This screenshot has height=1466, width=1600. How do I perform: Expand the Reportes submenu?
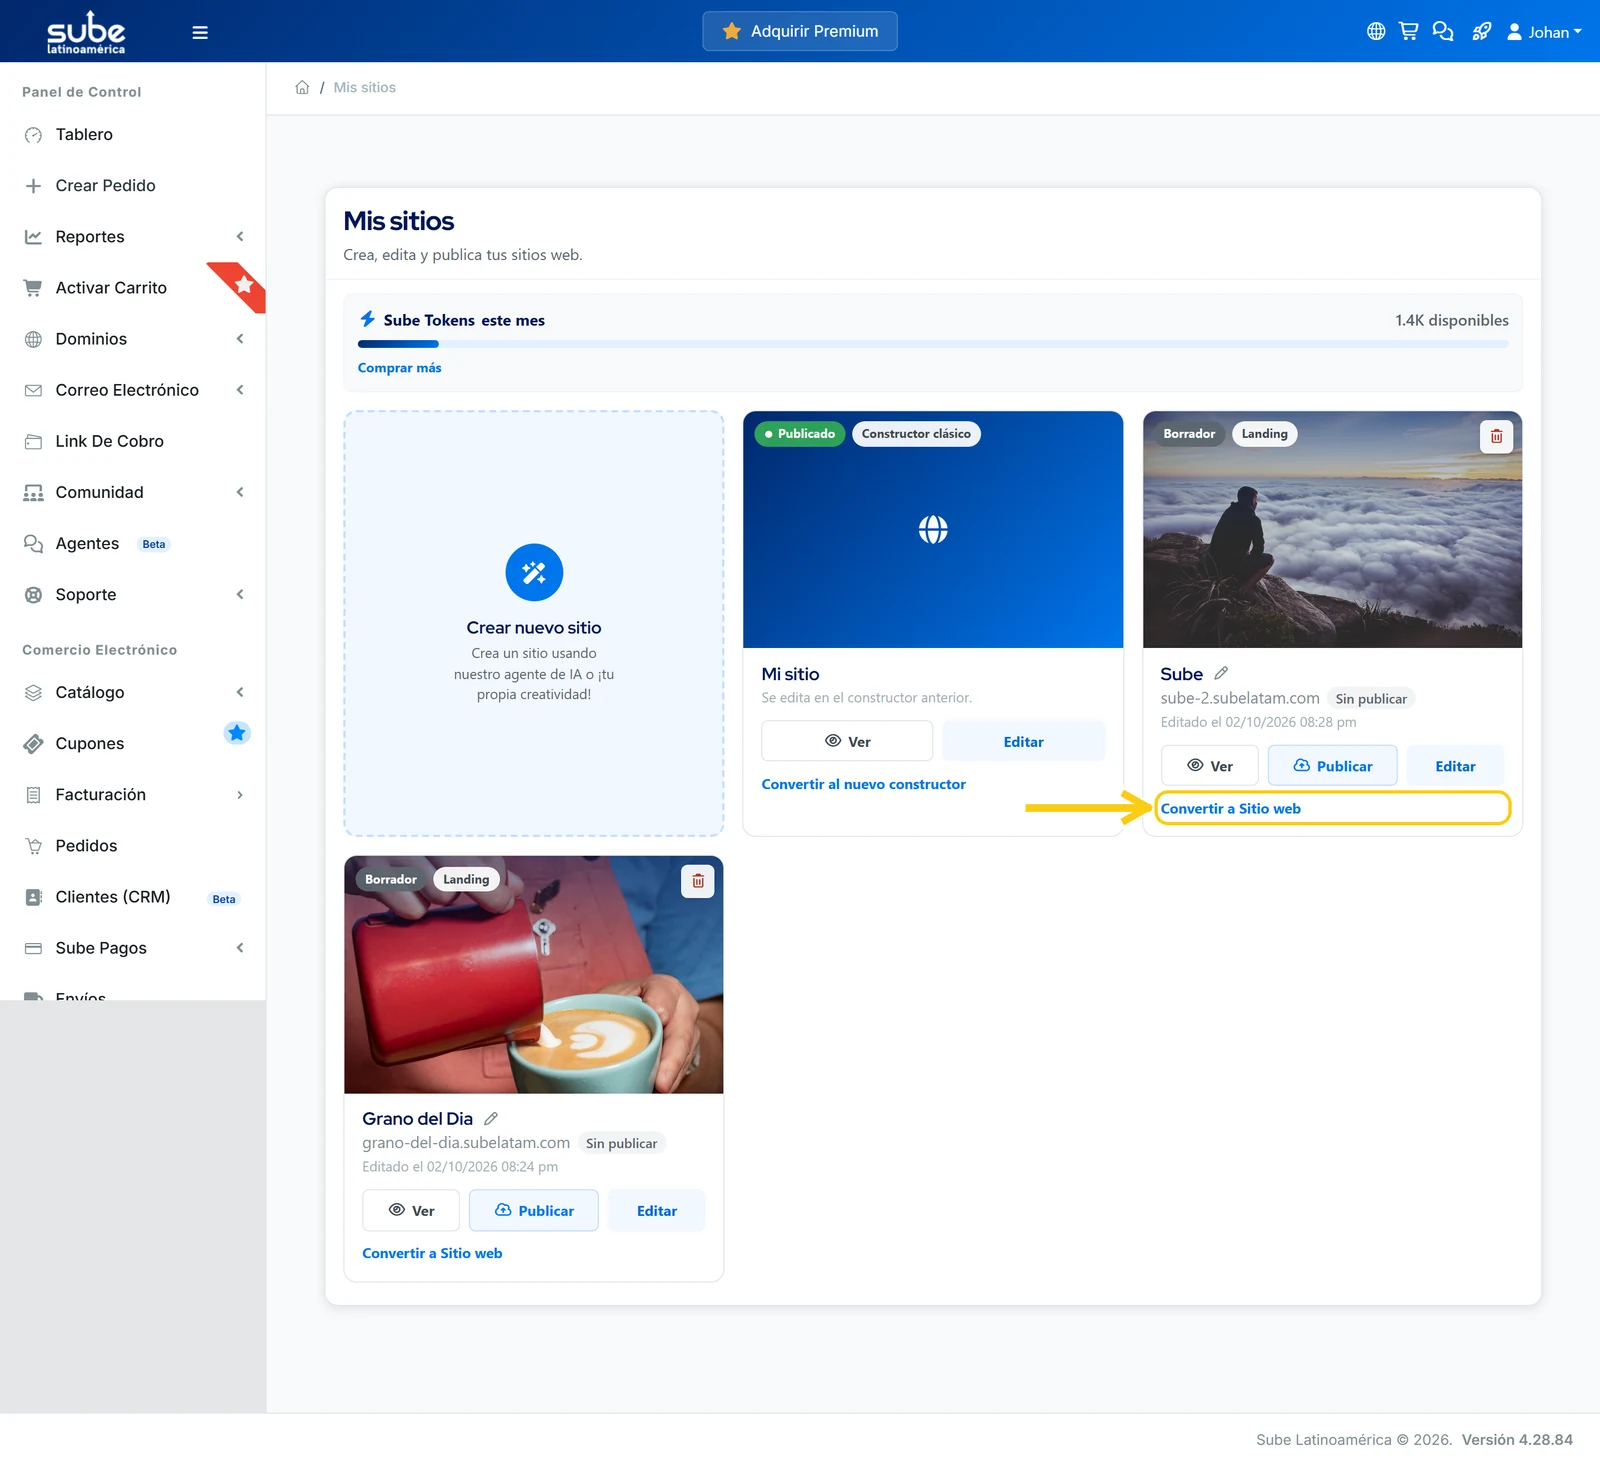tap(133, 236)
